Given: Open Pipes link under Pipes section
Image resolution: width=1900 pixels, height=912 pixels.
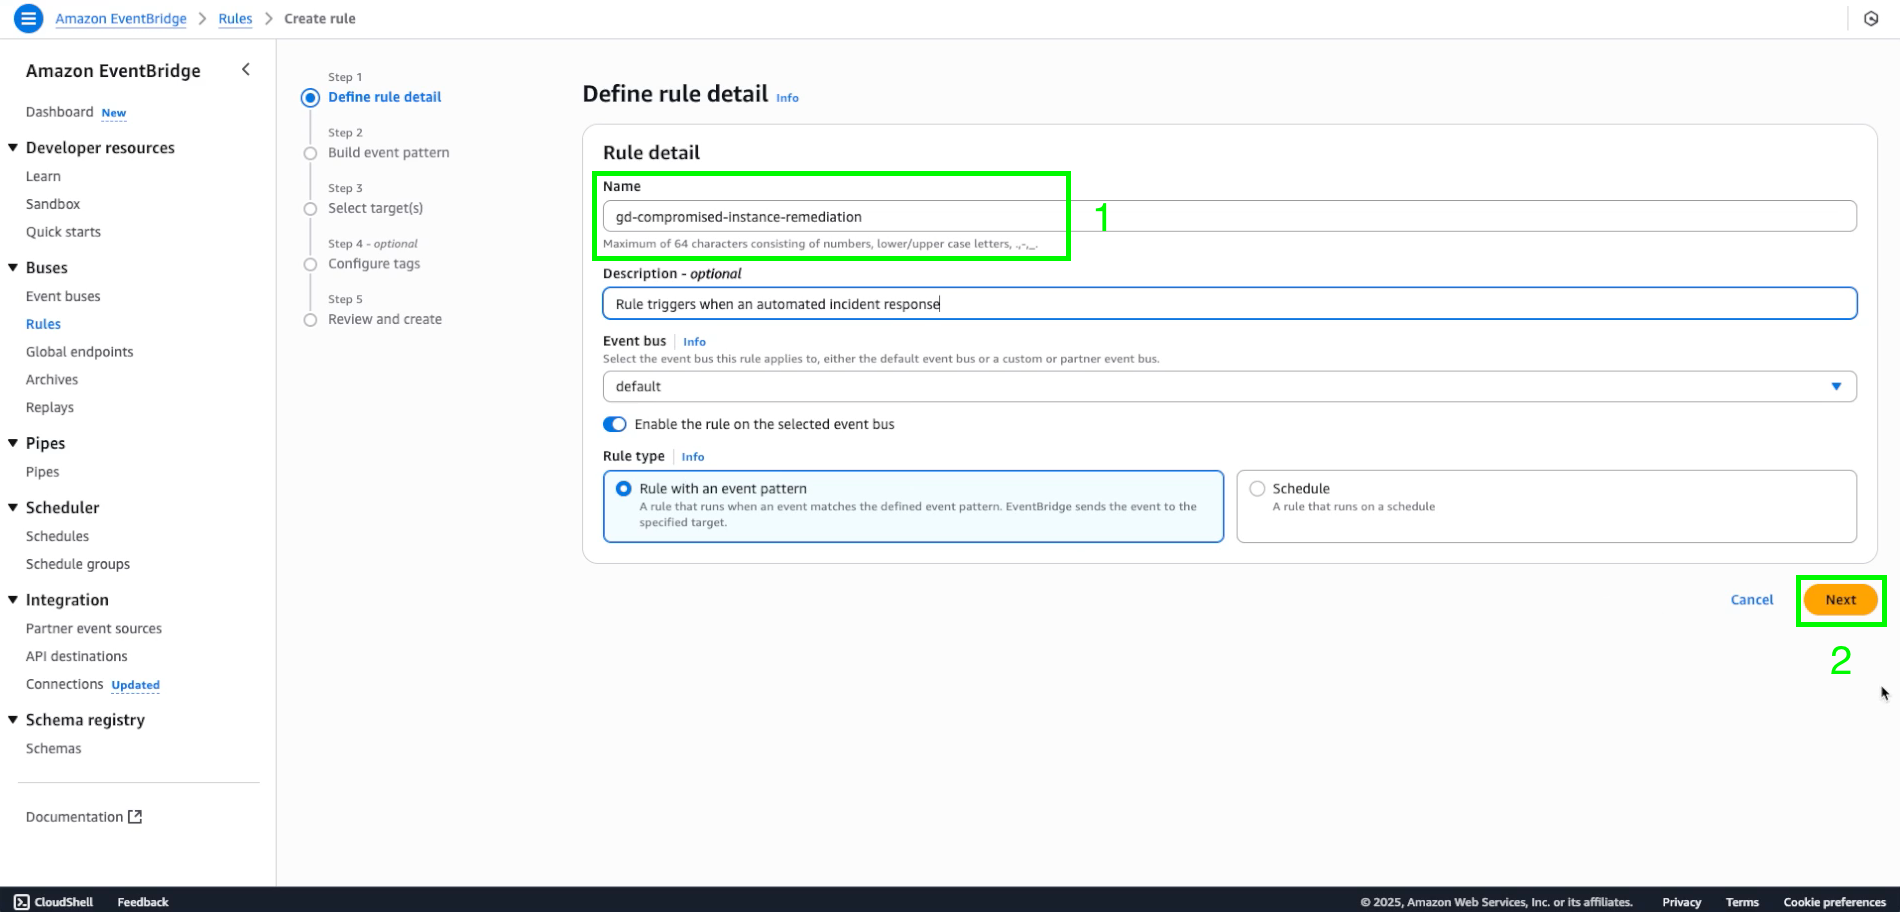Looking at the screenshot, I should tap(42, 472).
